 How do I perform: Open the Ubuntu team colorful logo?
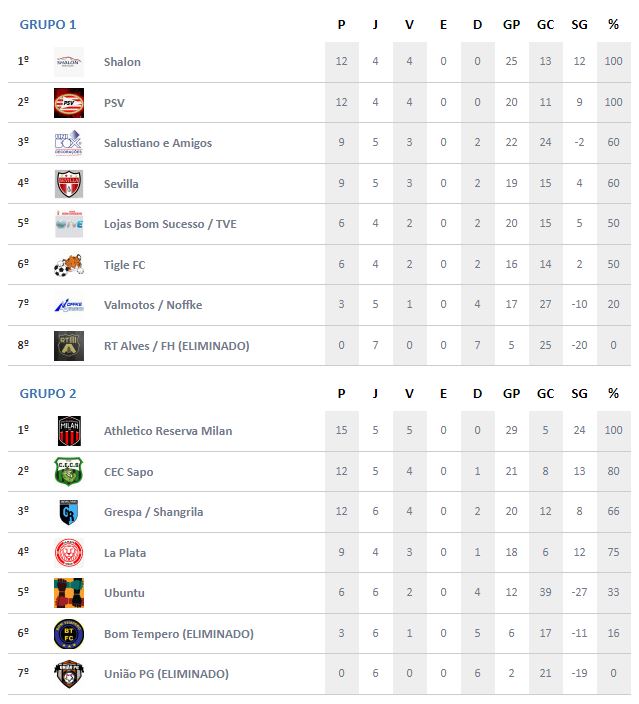[x=69, y=593]
